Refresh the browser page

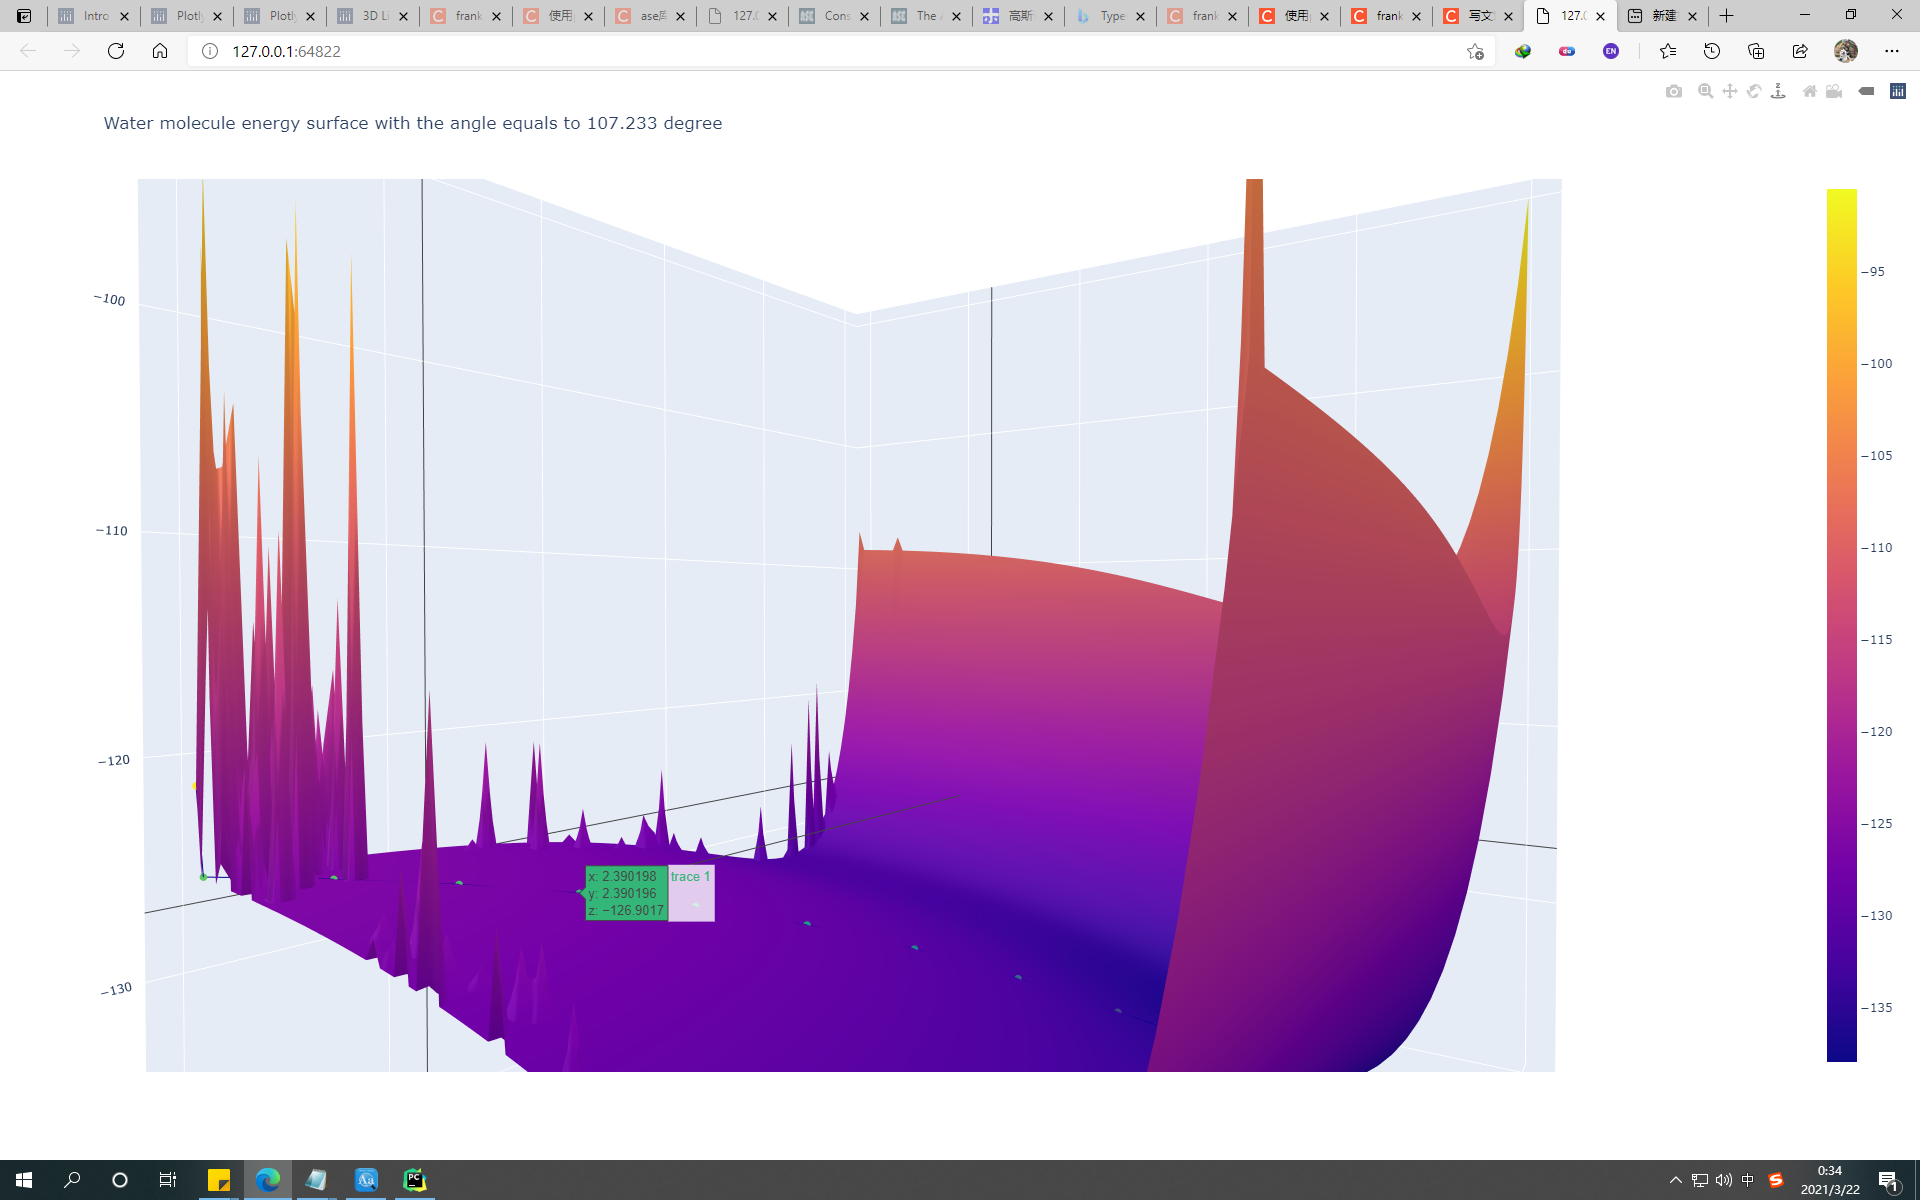point(116,51)
